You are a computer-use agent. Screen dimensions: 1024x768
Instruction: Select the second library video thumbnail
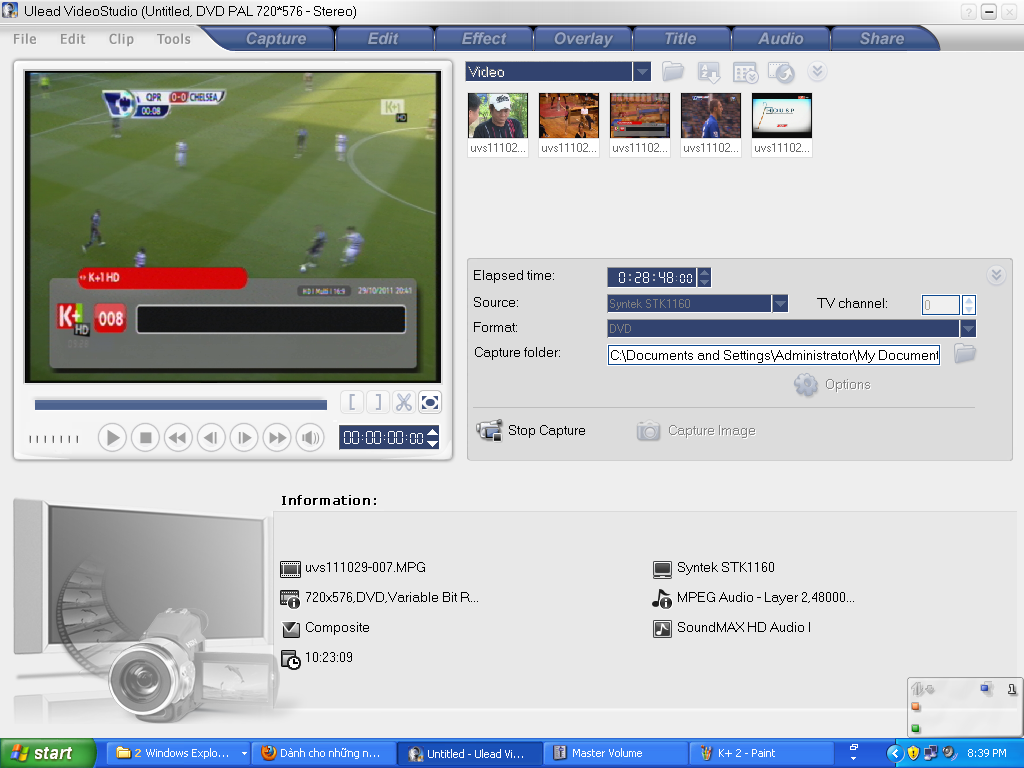pos(569,115)
